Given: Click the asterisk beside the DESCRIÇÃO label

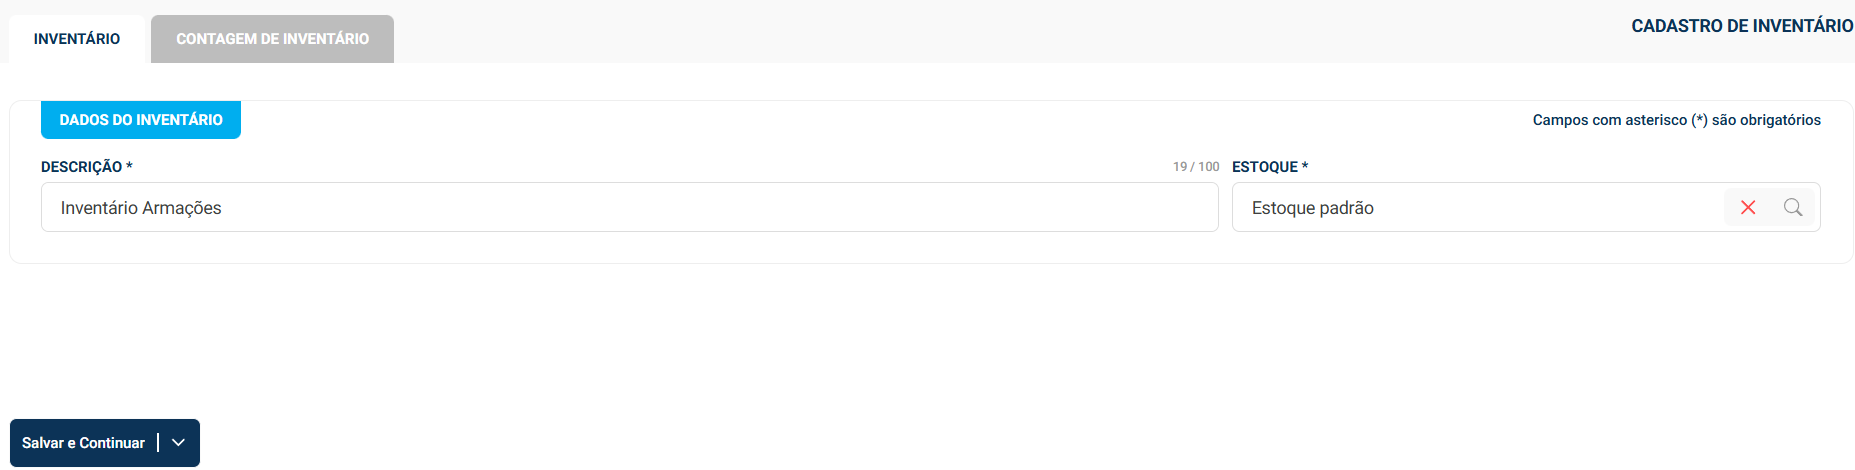Looking at the screenshot, I should click(x=129, y=166).
